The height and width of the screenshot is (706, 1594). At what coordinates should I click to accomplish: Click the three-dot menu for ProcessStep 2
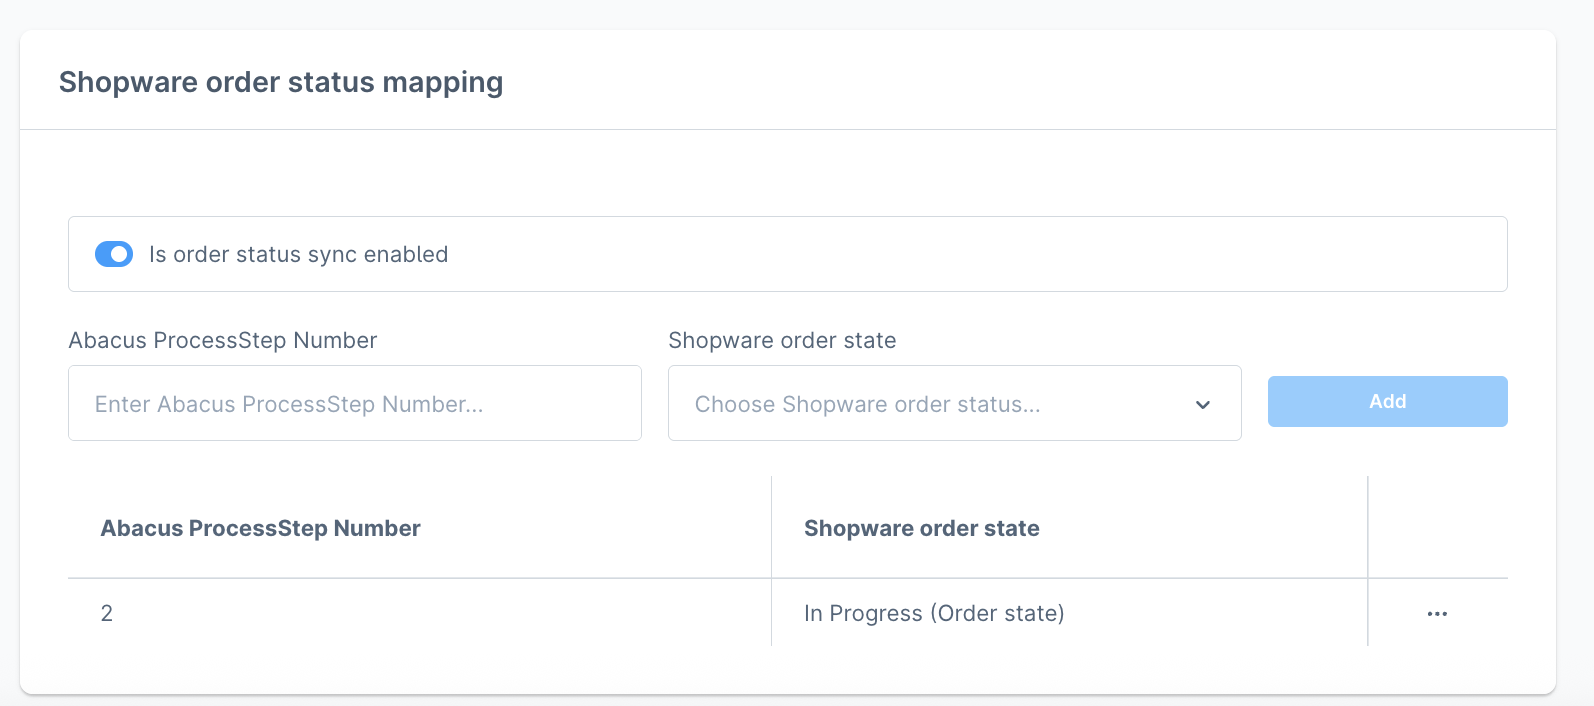pos(1437,613)
